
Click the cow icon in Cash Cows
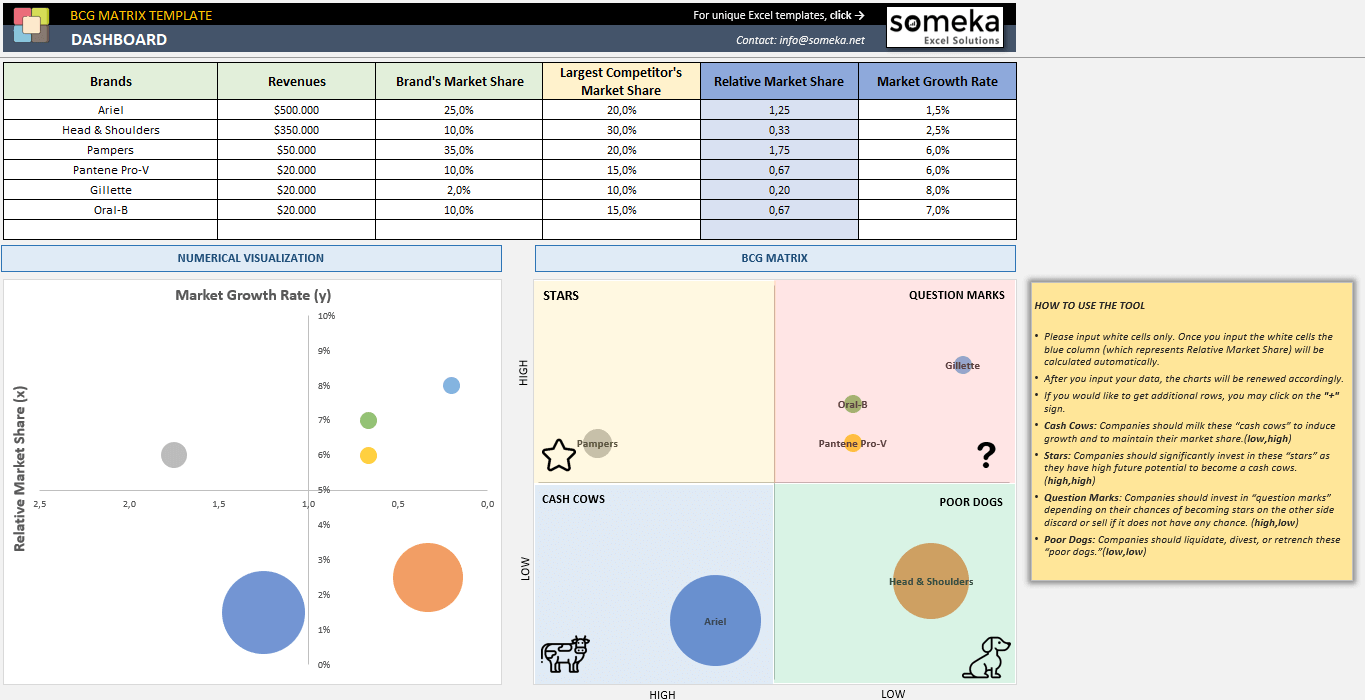click(565, 653)
